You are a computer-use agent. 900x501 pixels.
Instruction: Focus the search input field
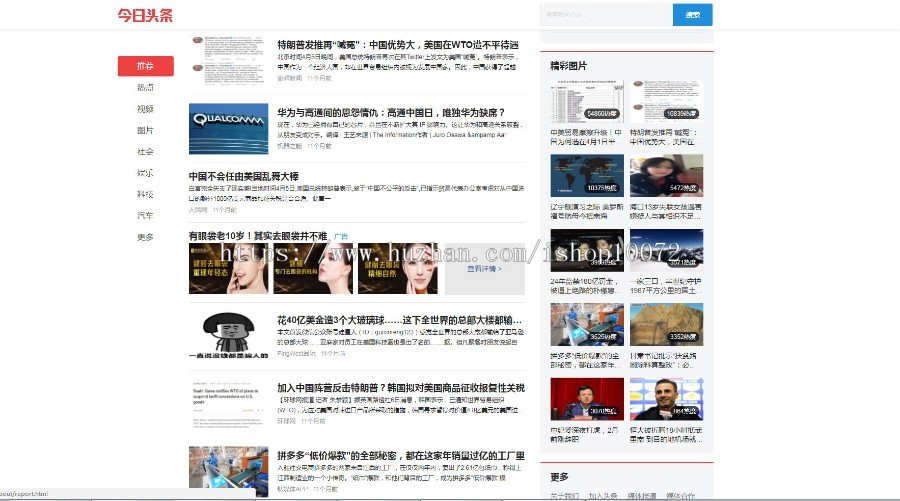pyautogui.click(x=606, y=14)
